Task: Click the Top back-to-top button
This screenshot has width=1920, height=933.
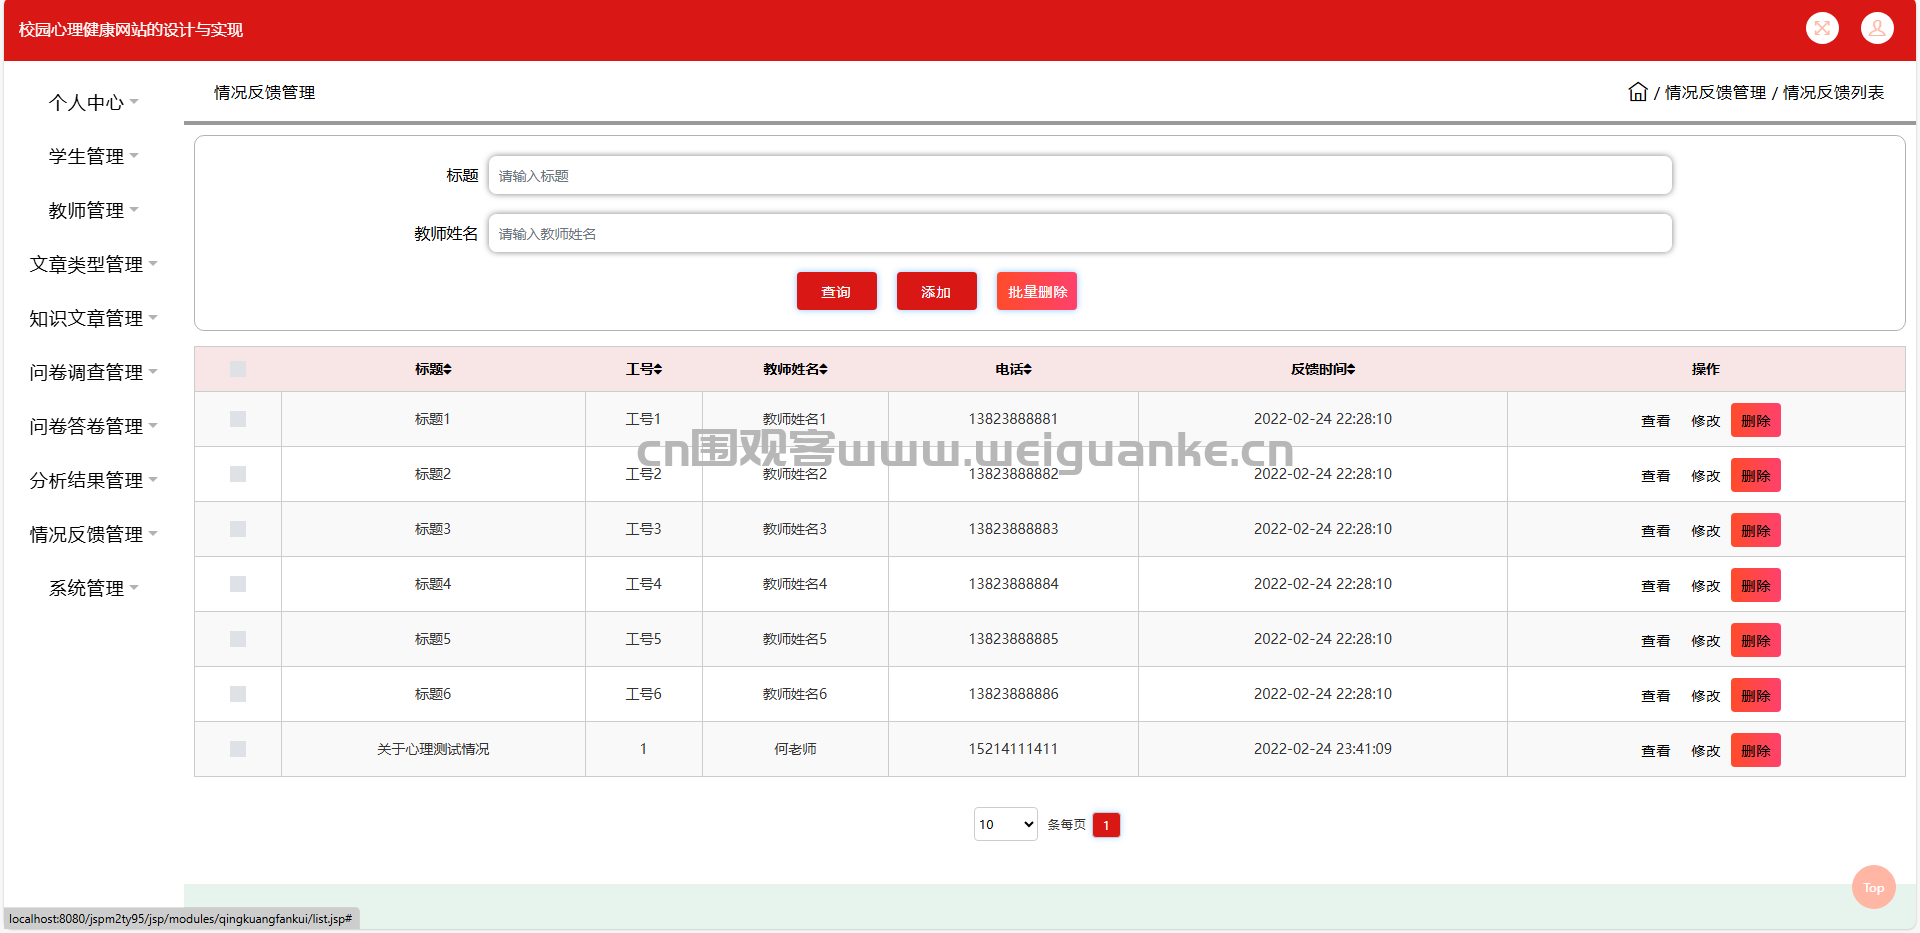Action: click(x=1874, y=887)
